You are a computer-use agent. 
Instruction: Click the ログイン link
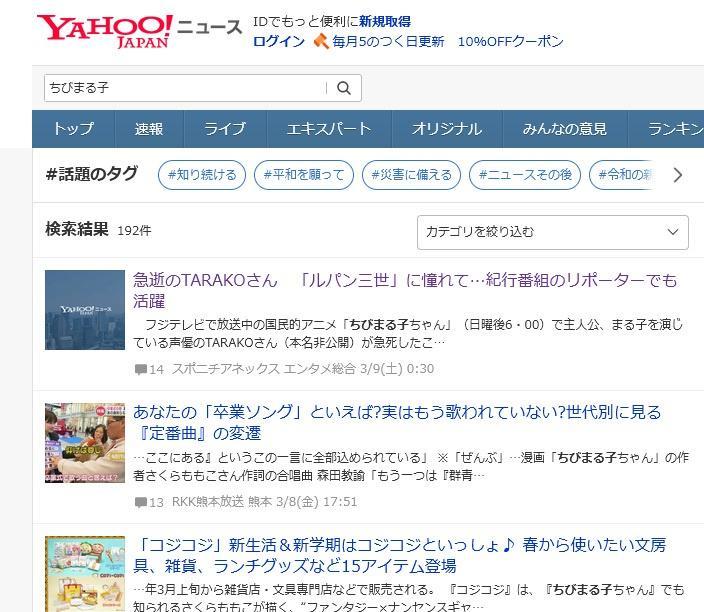click(279, 41)
